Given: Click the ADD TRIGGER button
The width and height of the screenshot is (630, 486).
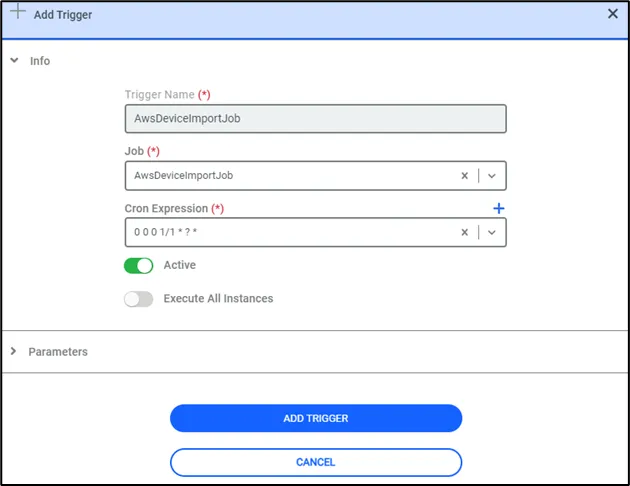Looking at the screenshot, I should [x=316, y=418].
